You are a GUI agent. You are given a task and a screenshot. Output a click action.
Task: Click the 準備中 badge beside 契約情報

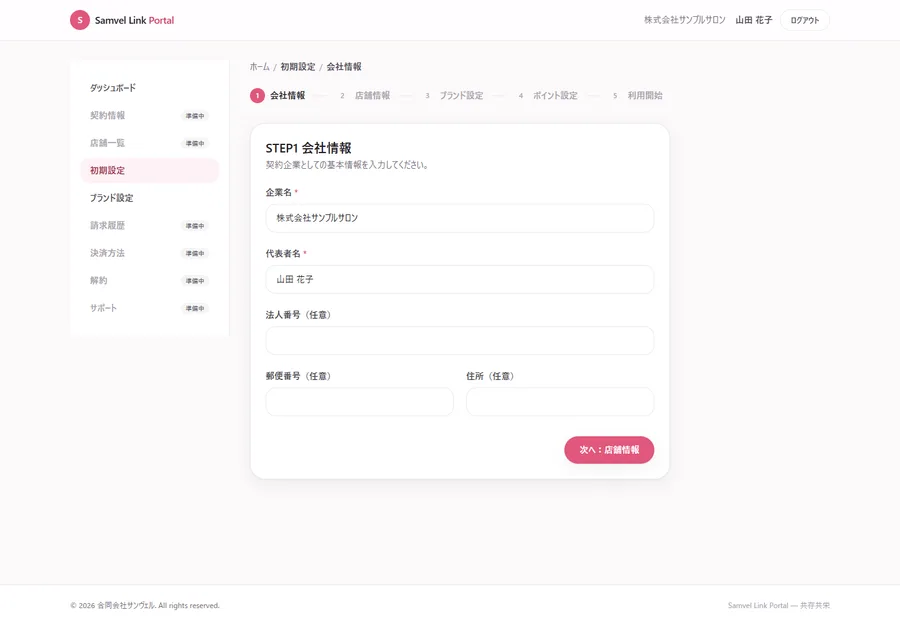pos(195,116)
